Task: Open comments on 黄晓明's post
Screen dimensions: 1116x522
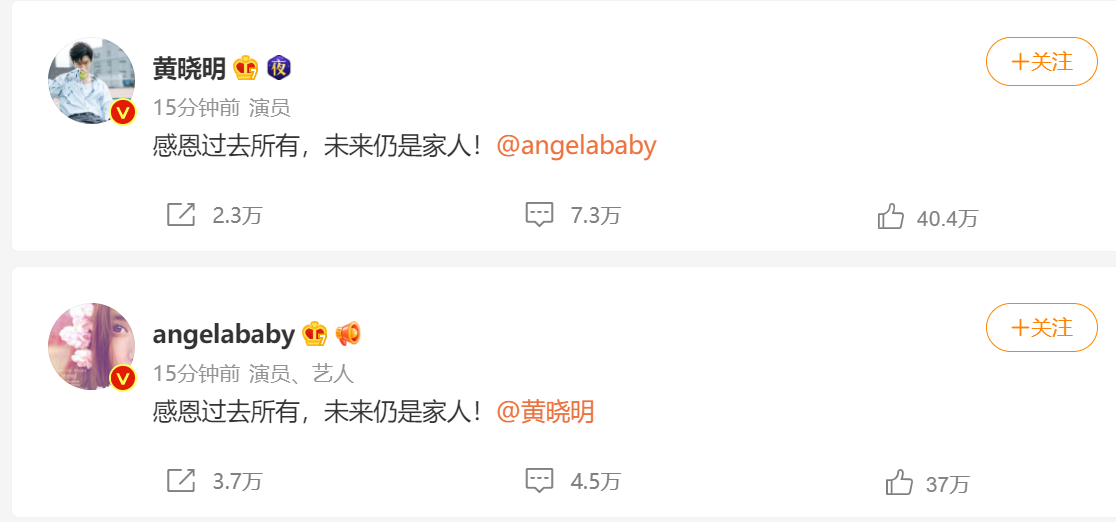Action: pyautogui.click(x=539, y=214)
